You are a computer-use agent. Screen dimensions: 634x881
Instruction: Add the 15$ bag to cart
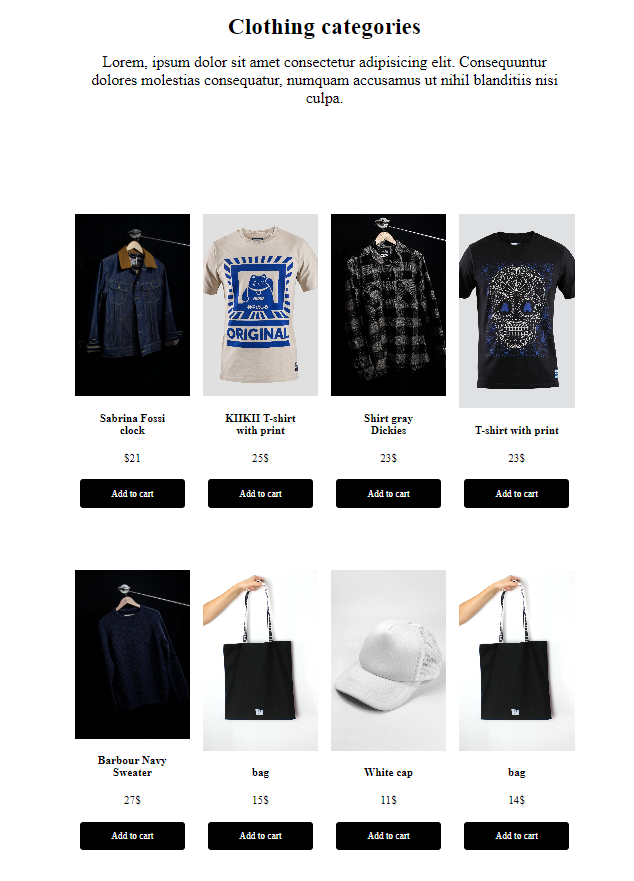[x=260, y=835]
